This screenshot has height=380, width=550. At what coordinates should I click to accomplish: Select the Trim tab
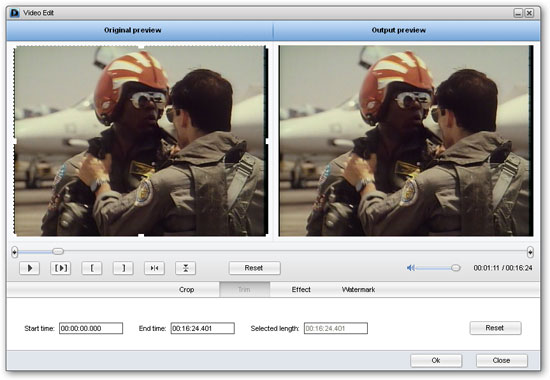coord(244,289)
